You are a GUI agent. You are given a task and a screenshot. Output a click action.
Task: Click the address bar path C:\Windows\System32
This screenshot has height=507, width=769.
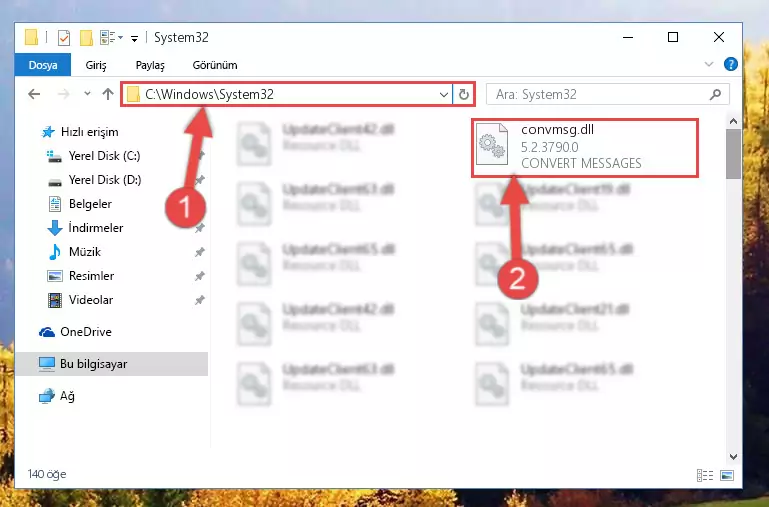209,94
